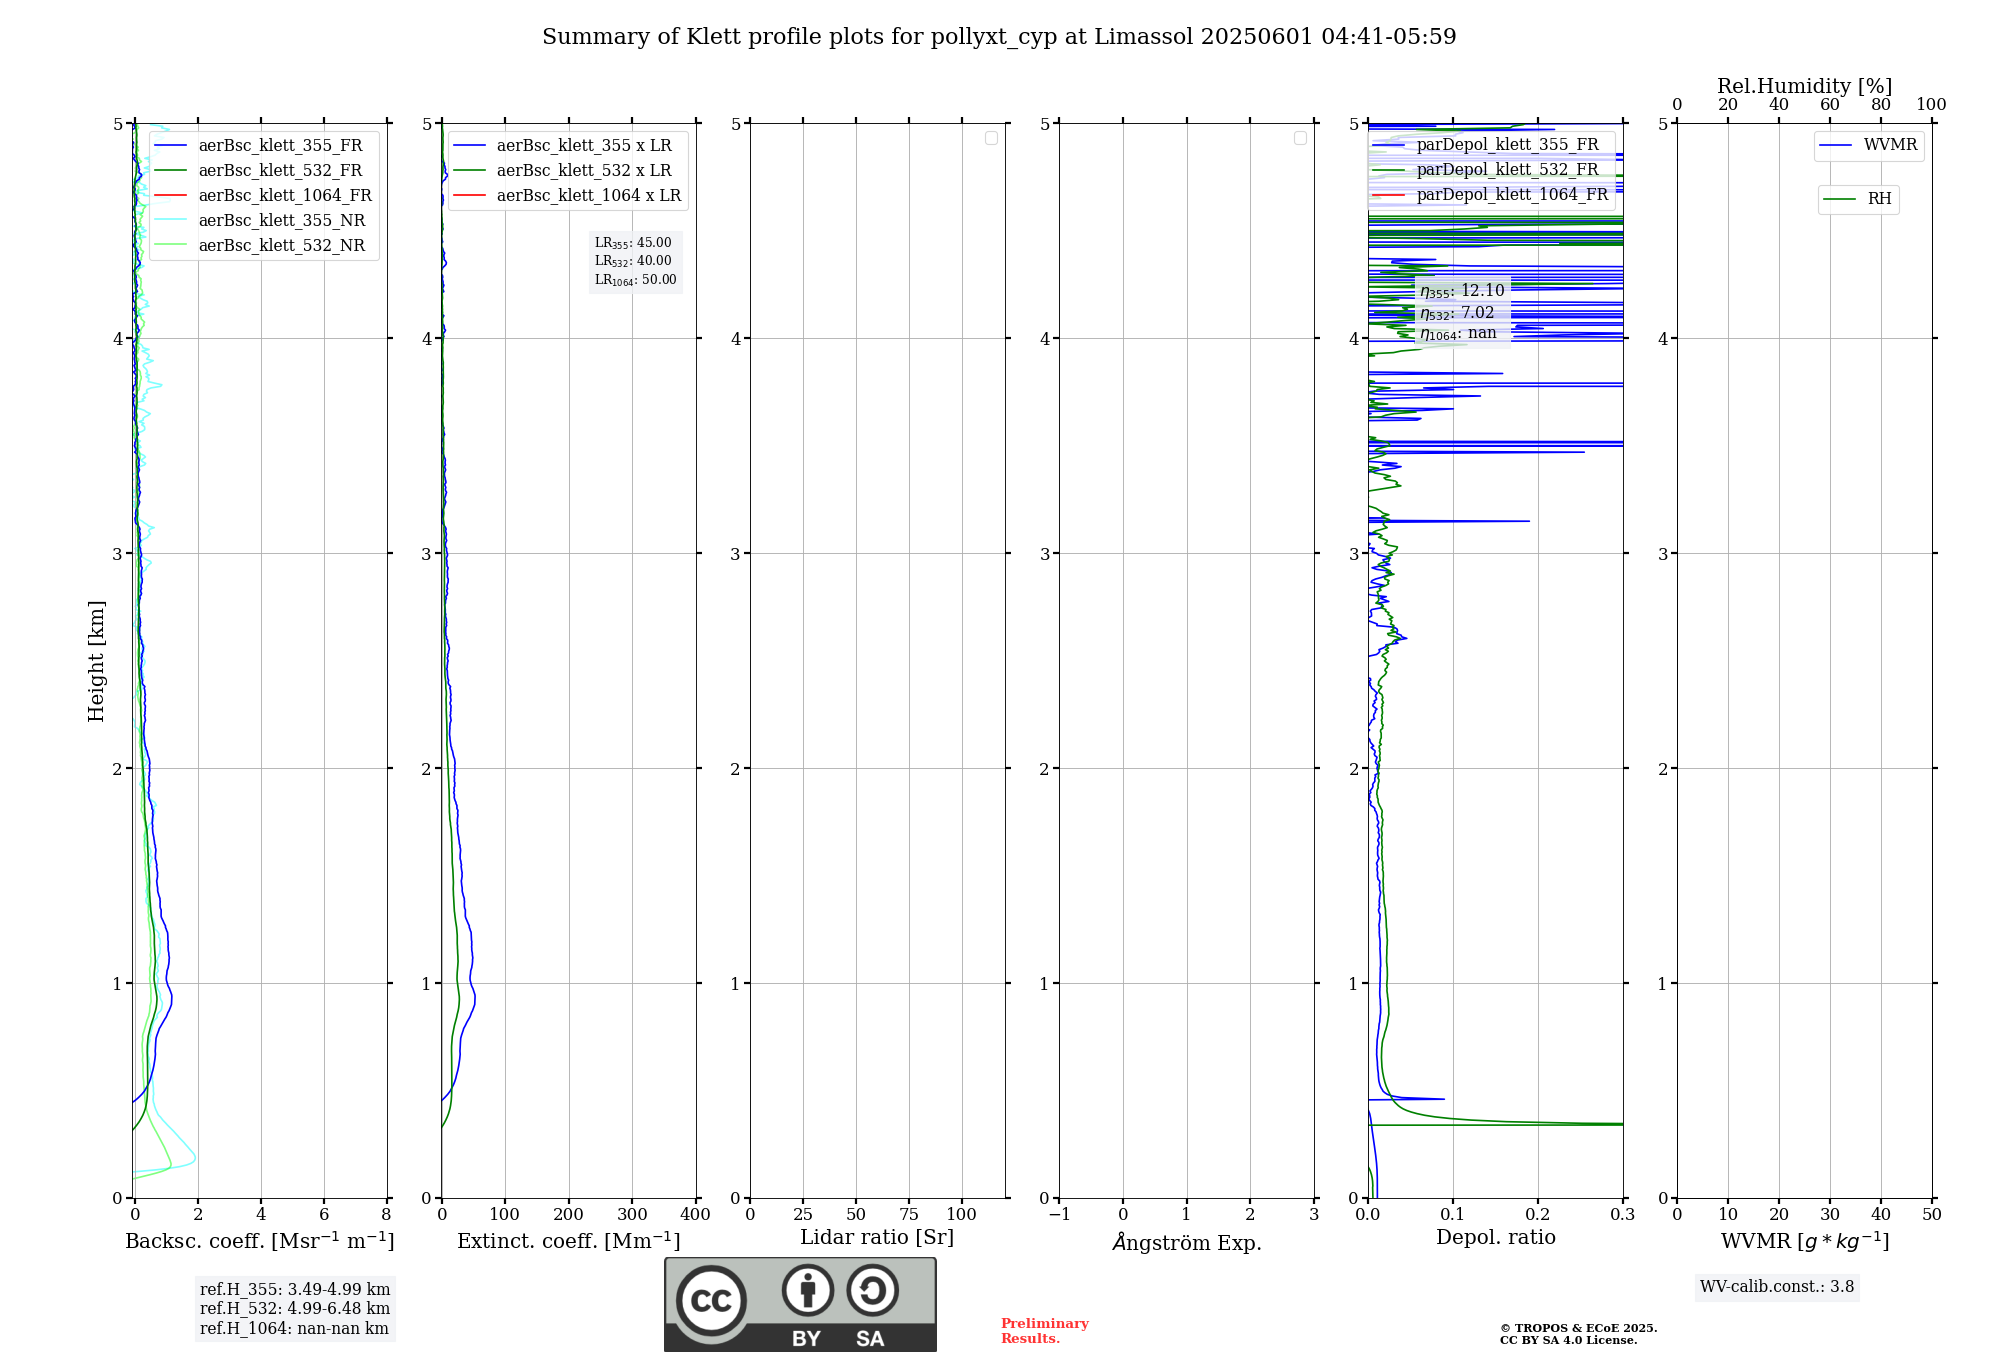This screenshot has height=1360, width=2000.
Task: Select legend entry parDepol_klett_532_FR
Action: (1488, 170)
